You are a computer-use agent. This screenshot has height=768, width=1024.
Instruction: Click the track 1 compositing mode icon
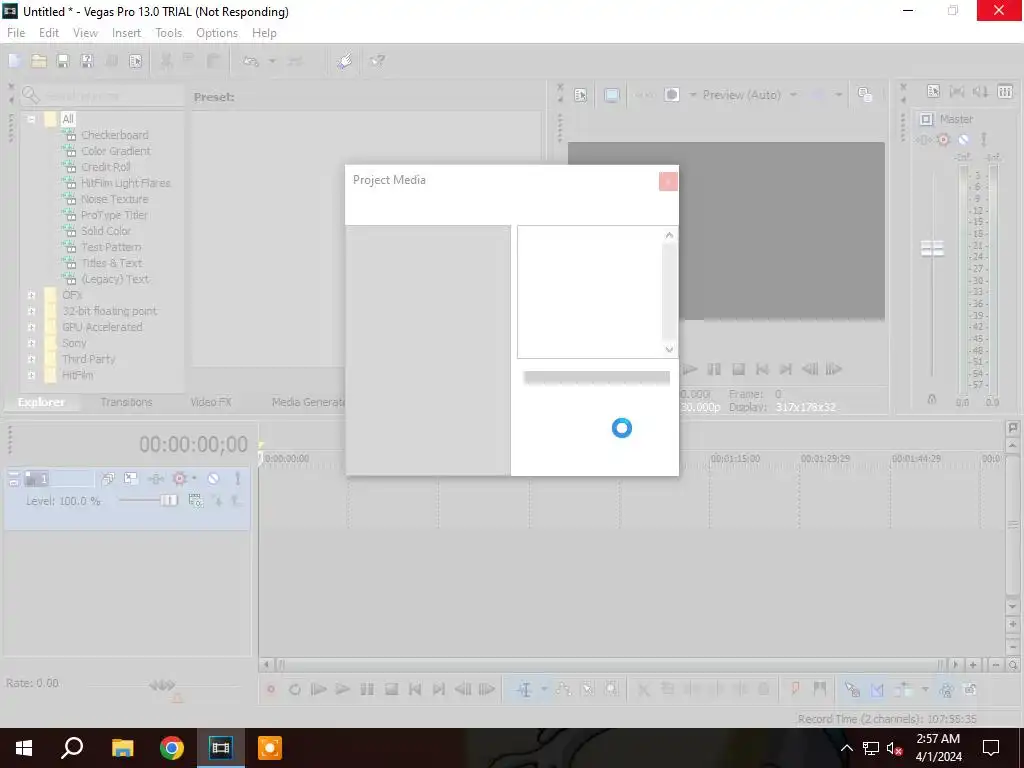coord(196,500)
